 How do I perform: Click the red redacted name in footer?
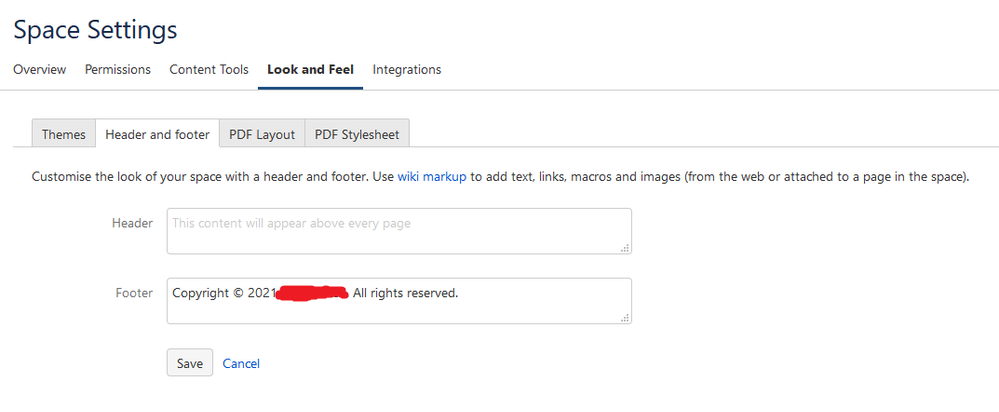(x=311, y=293)
